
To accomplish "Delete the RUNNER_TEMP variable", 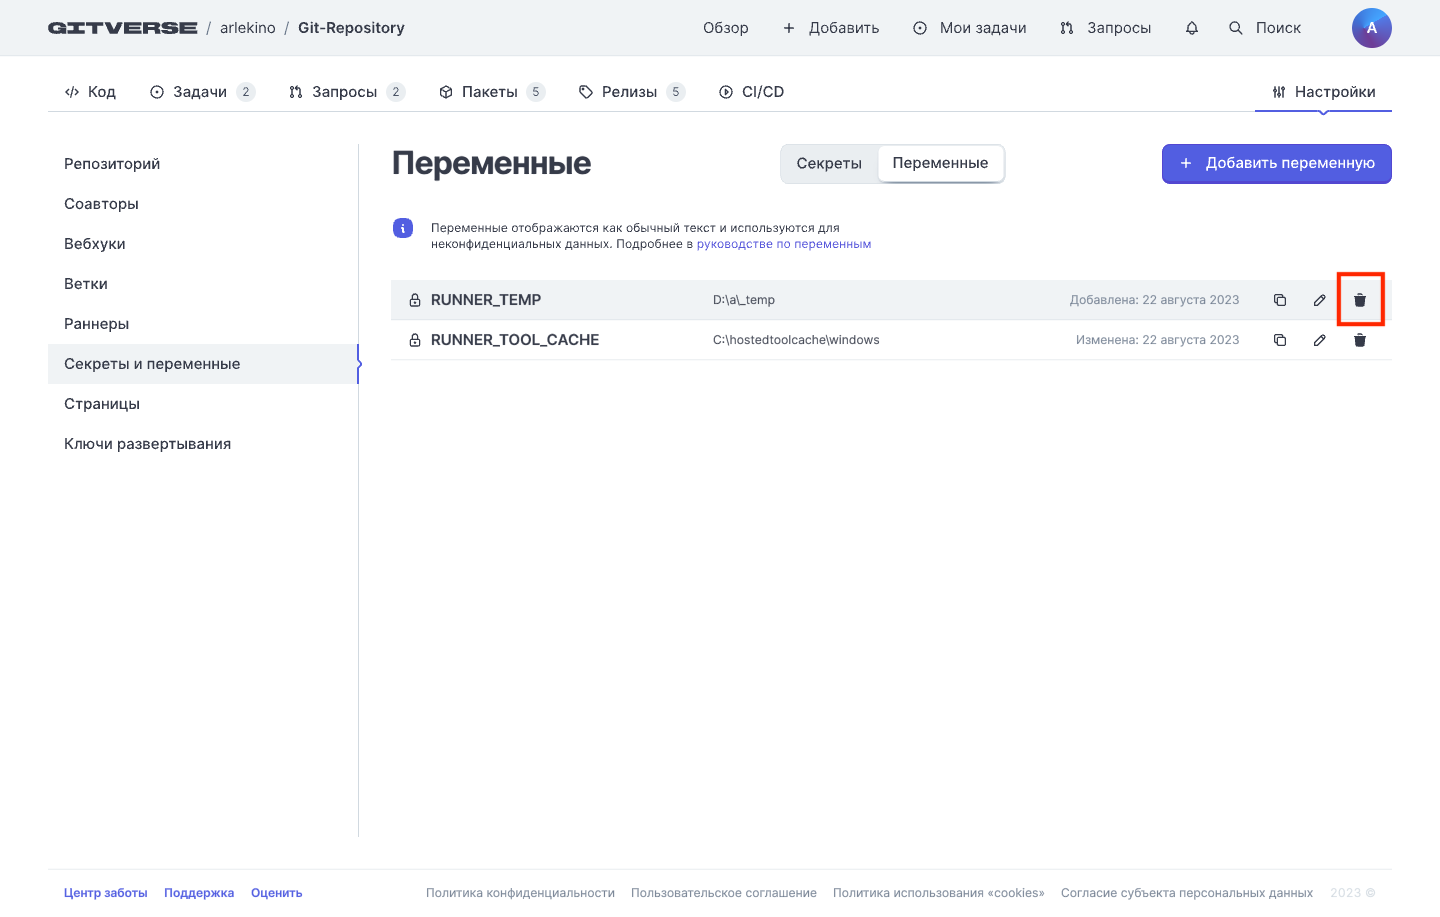I will [x=1359, y=300].
